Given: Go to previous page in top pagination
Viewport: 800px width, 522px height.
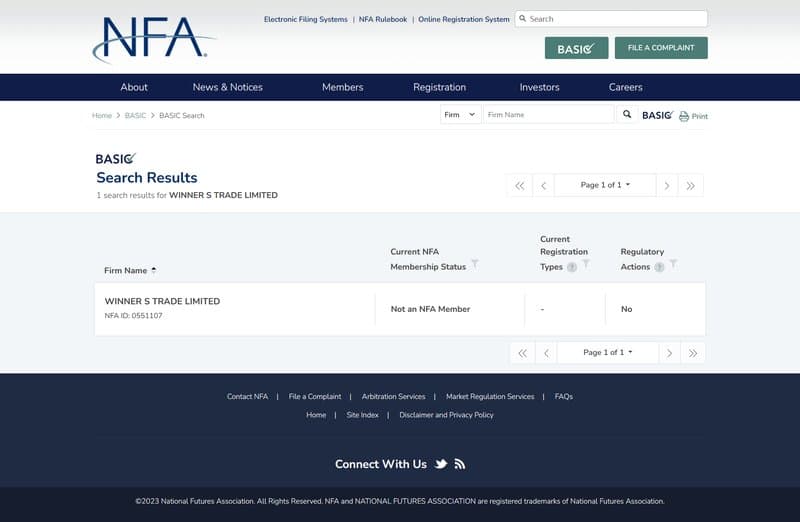Looking at the screenshot, I should point(543,185).
